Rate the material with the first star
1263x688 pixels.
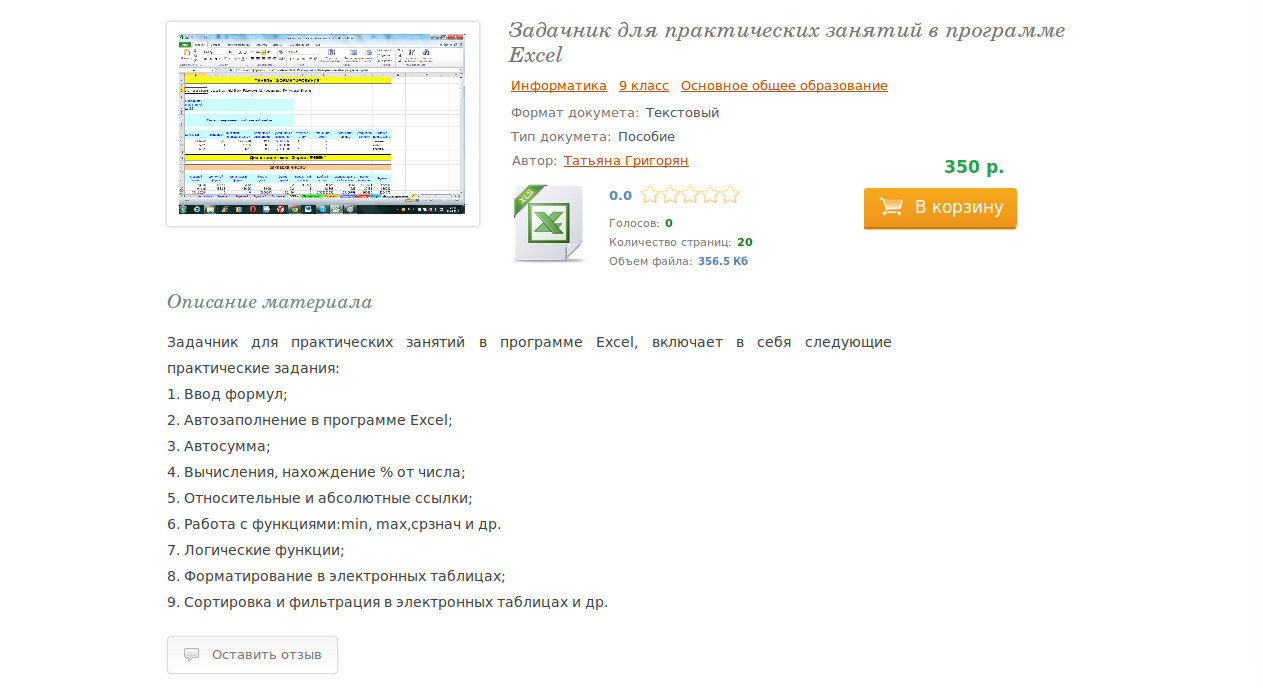[x=650, y=194]
